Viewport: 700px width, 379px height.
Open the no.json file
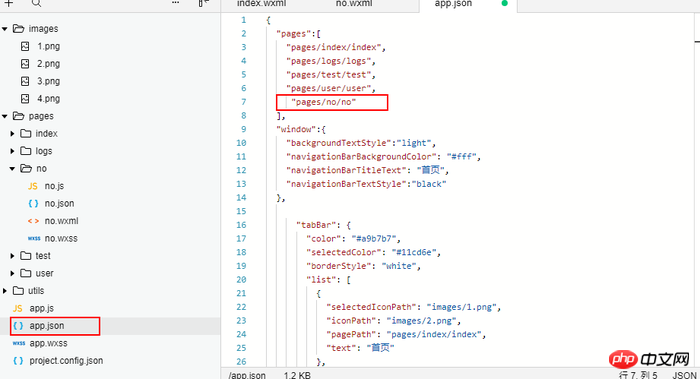(59, 203)
